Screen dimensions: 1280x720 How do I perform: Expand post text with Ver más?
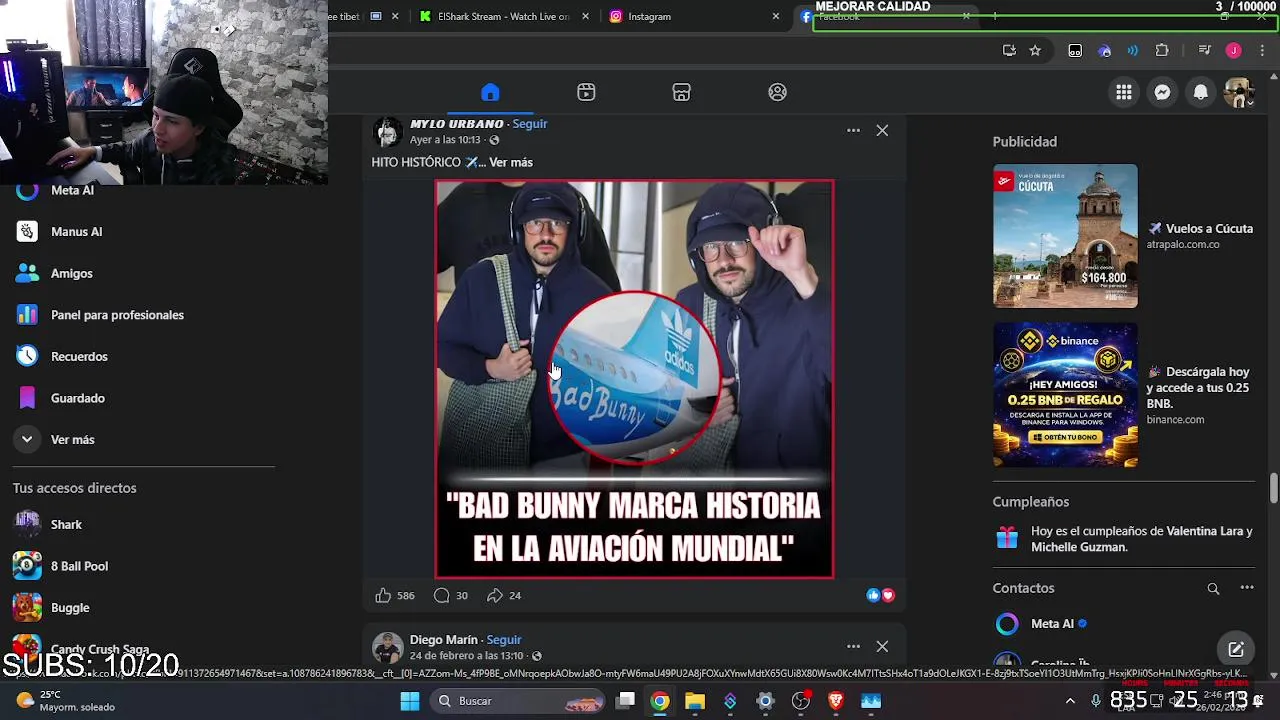(x=511, y=162)
